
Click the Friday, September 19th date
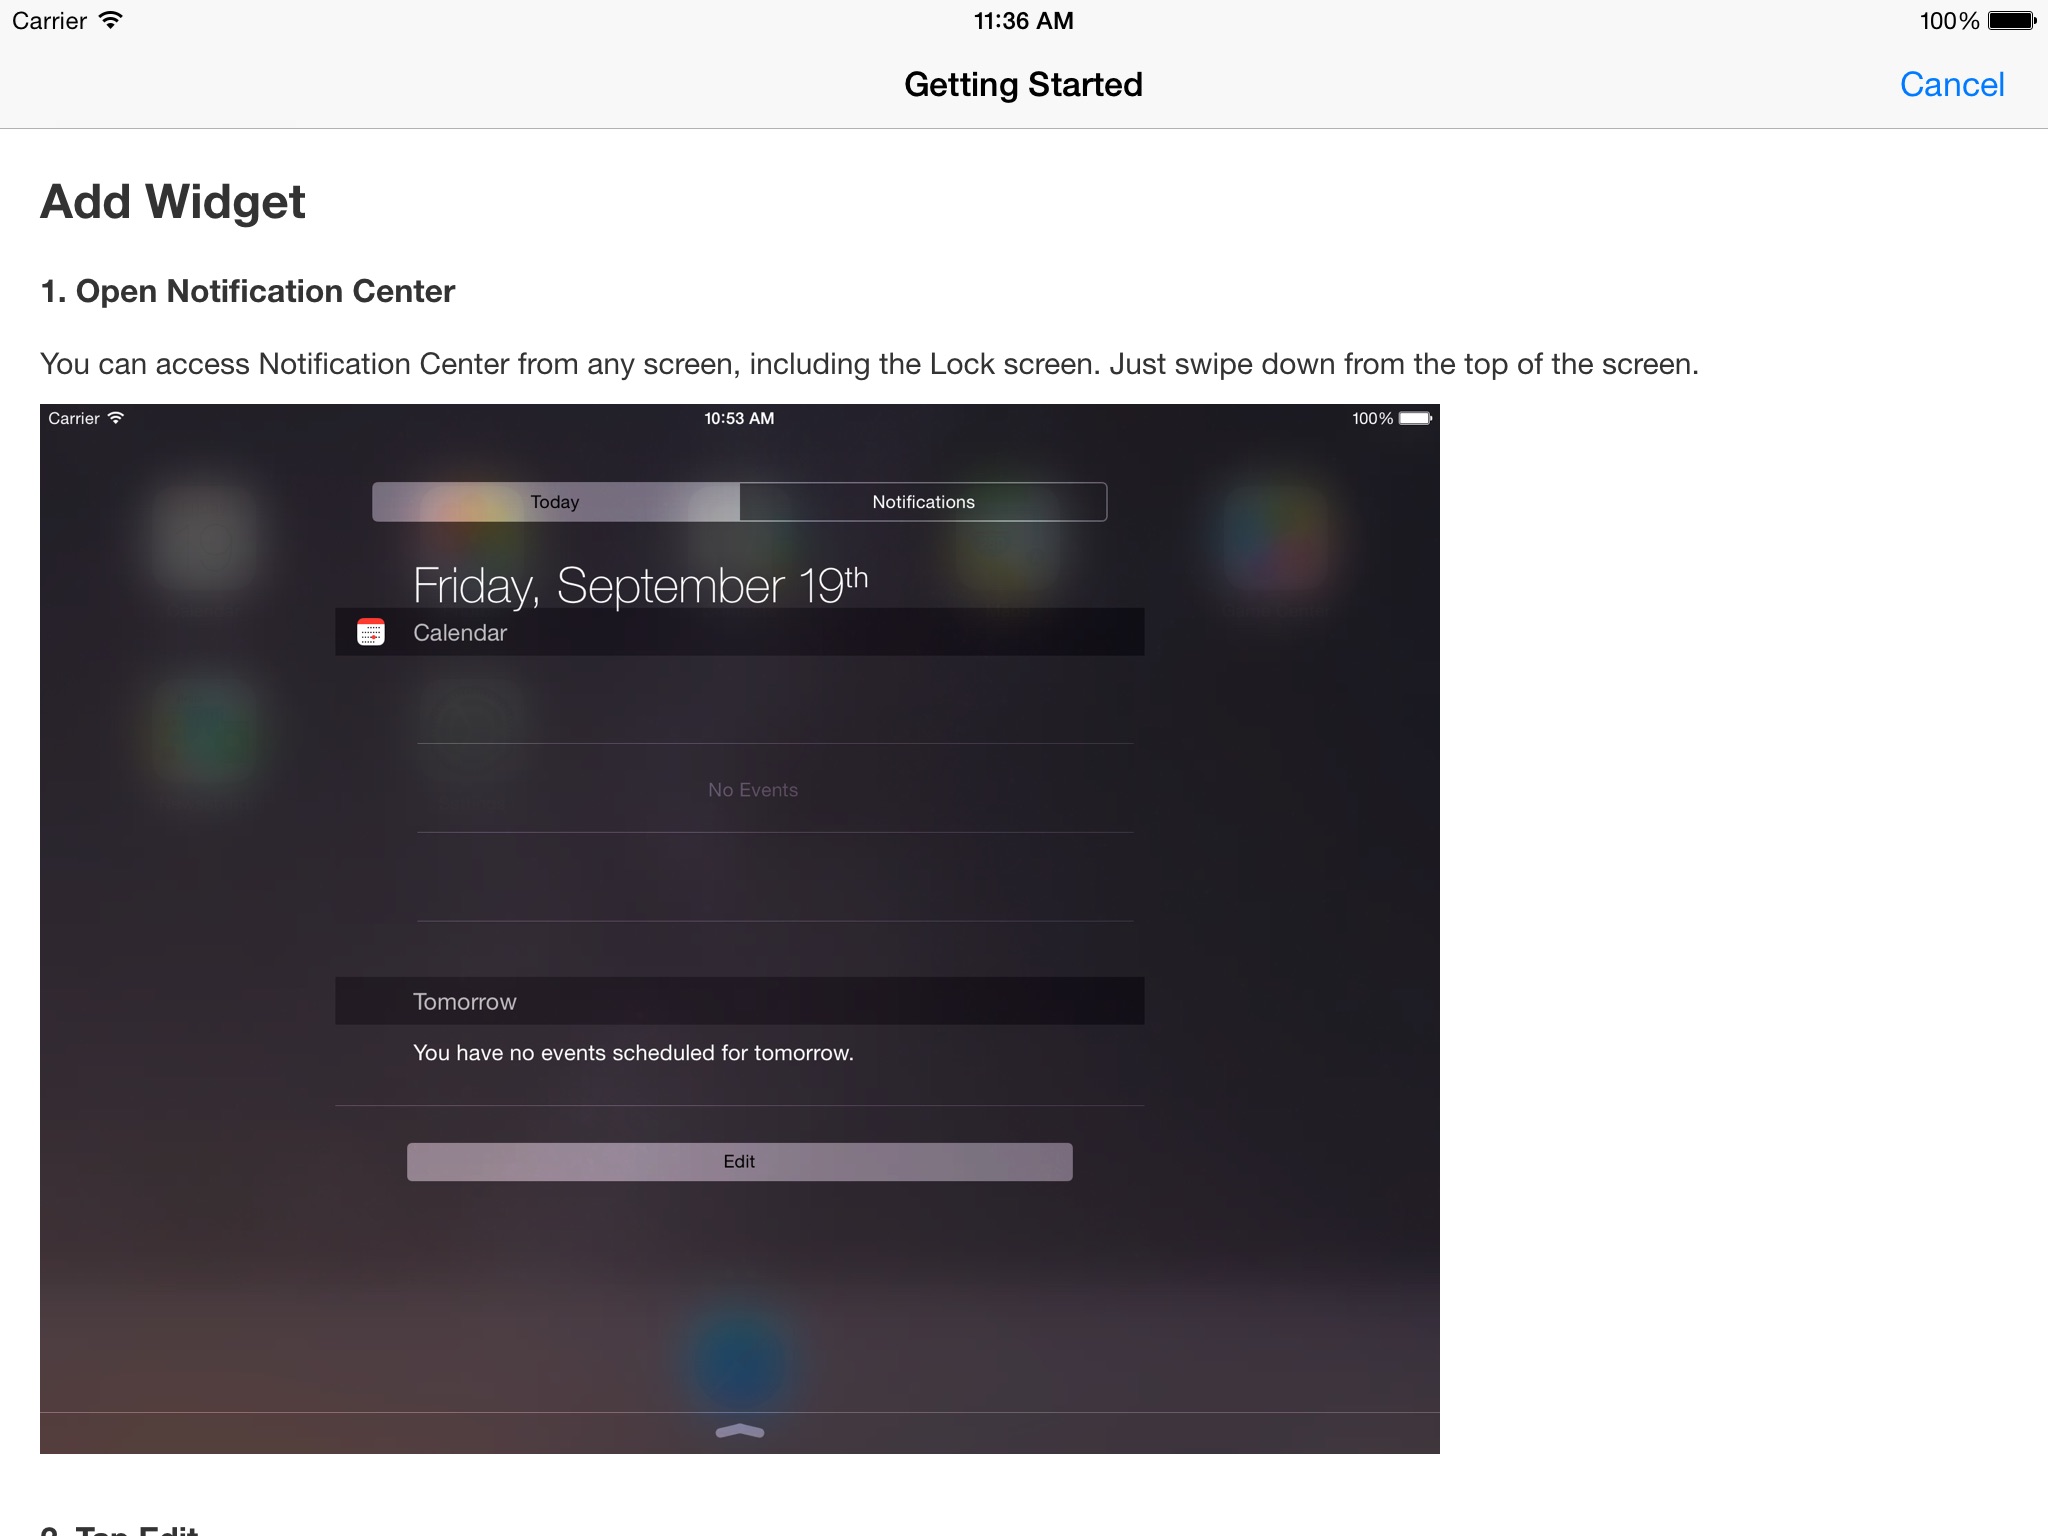pos(640,585)
